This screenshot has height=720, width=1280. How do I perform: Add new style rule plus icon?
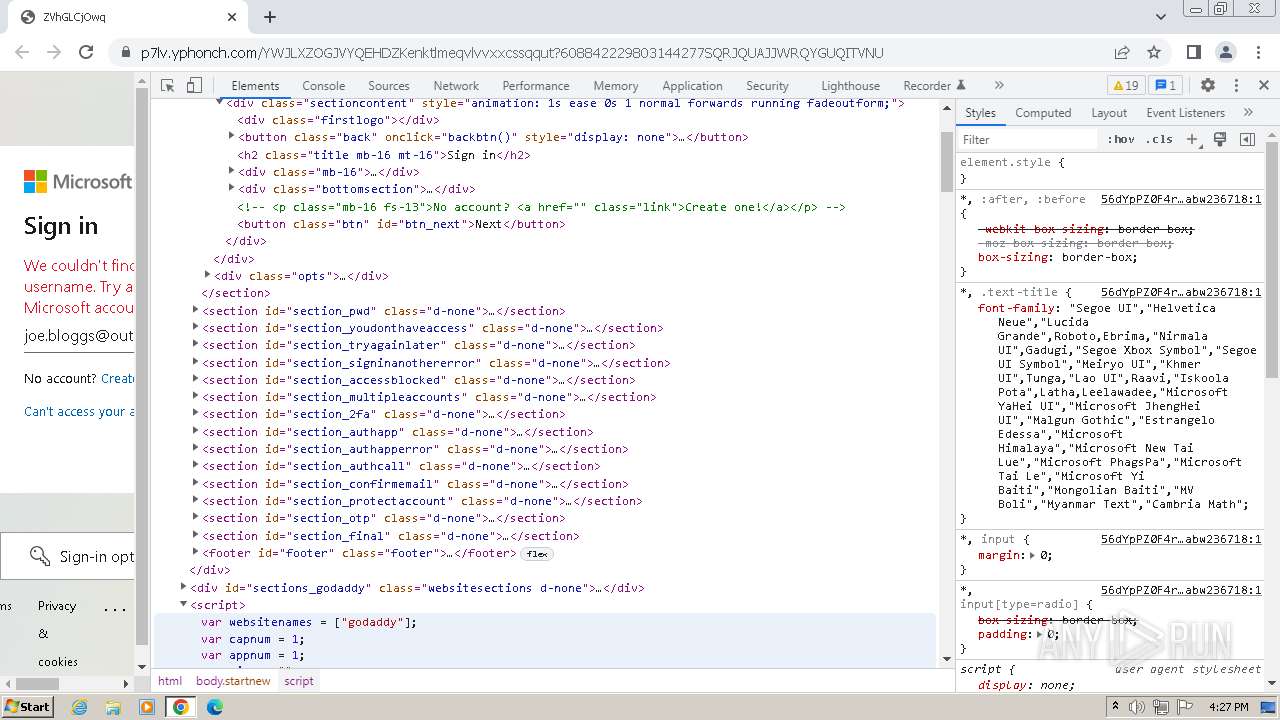[1192, 140]
